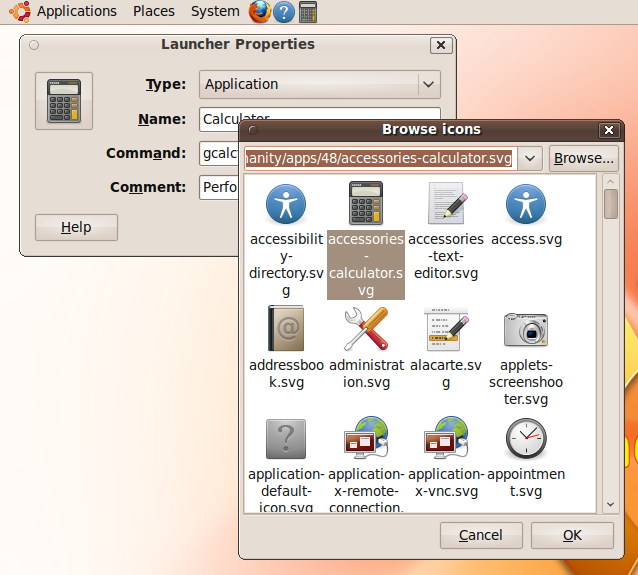Click the scrollbar down arrow in icon list
The image size is (638, 575).
(x=610, y=505)
